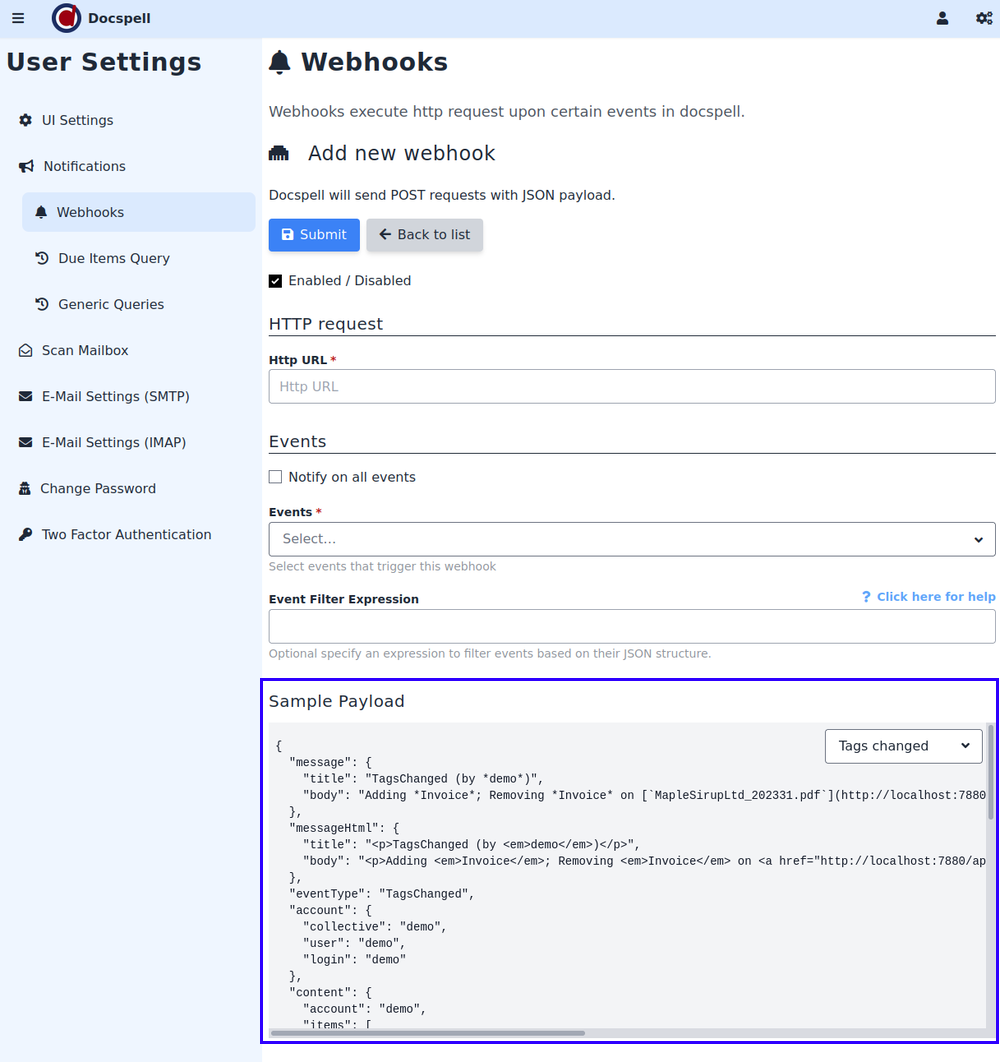Click the Scan Mailbox envelope icon
The image size is (1000, 1062).
26,350
